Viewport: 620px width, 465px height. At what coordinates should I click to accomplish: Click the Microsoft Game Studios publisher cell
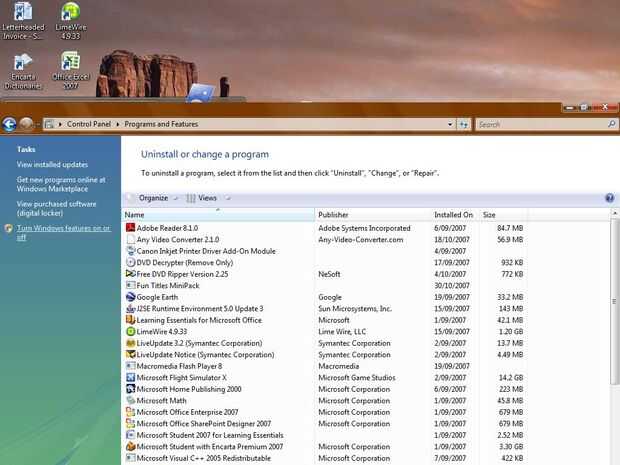click(x=357, y=377)
